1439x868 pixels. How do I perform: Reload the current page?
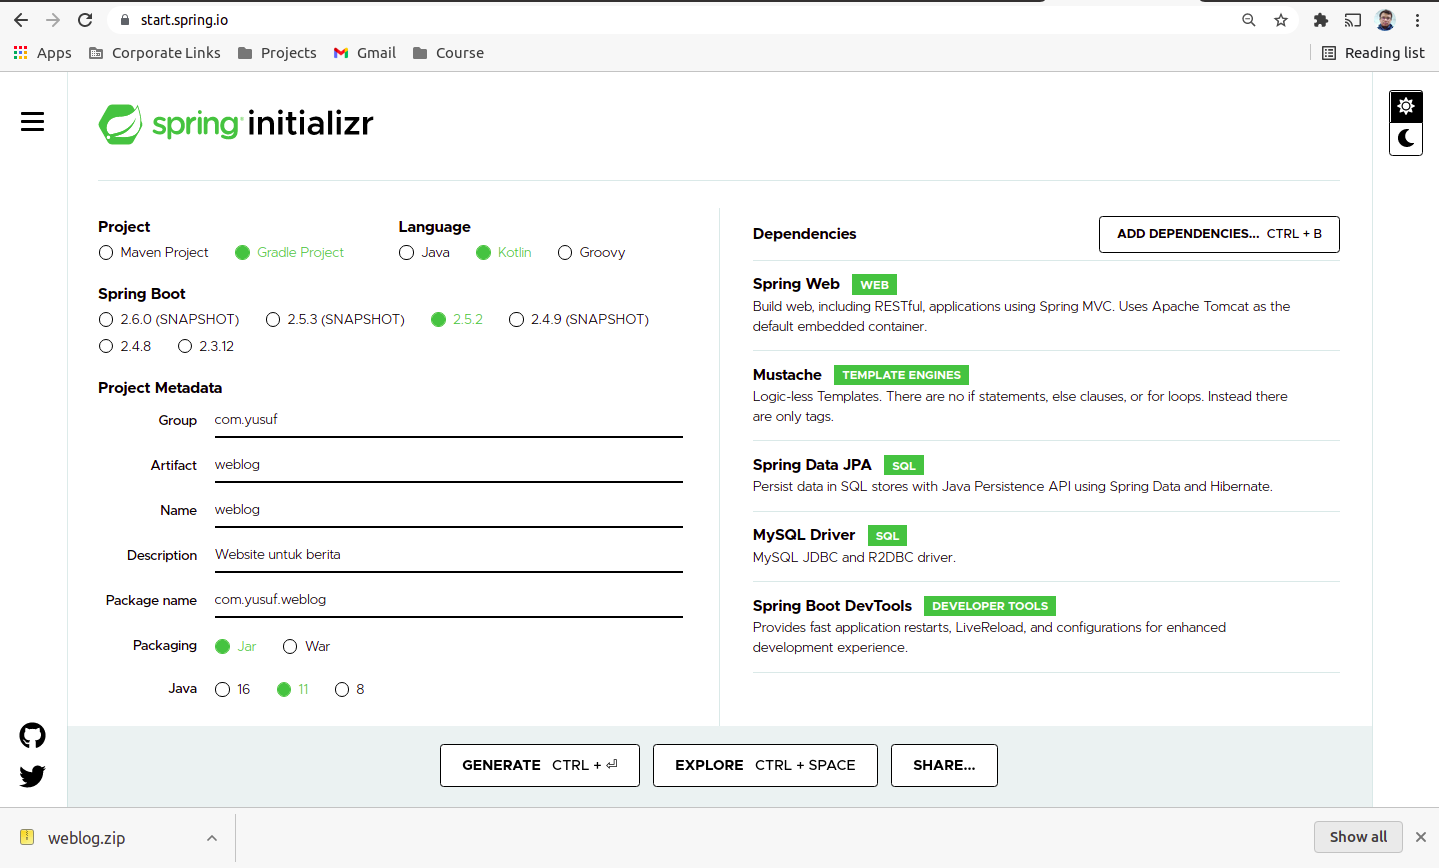coord(85,20)
